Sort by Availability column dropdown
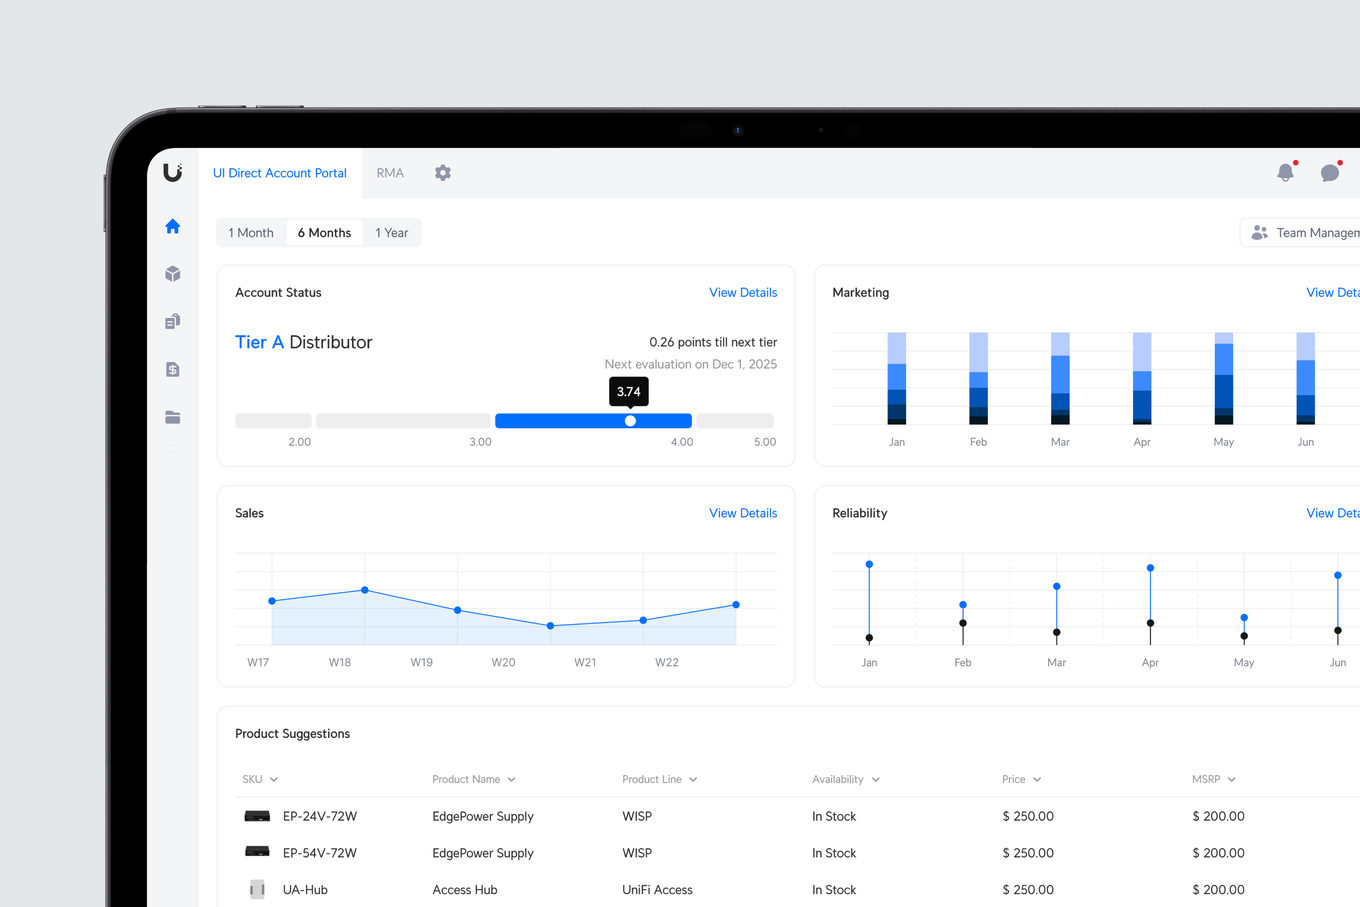The image size is (1360, 907). coord(846,779)
